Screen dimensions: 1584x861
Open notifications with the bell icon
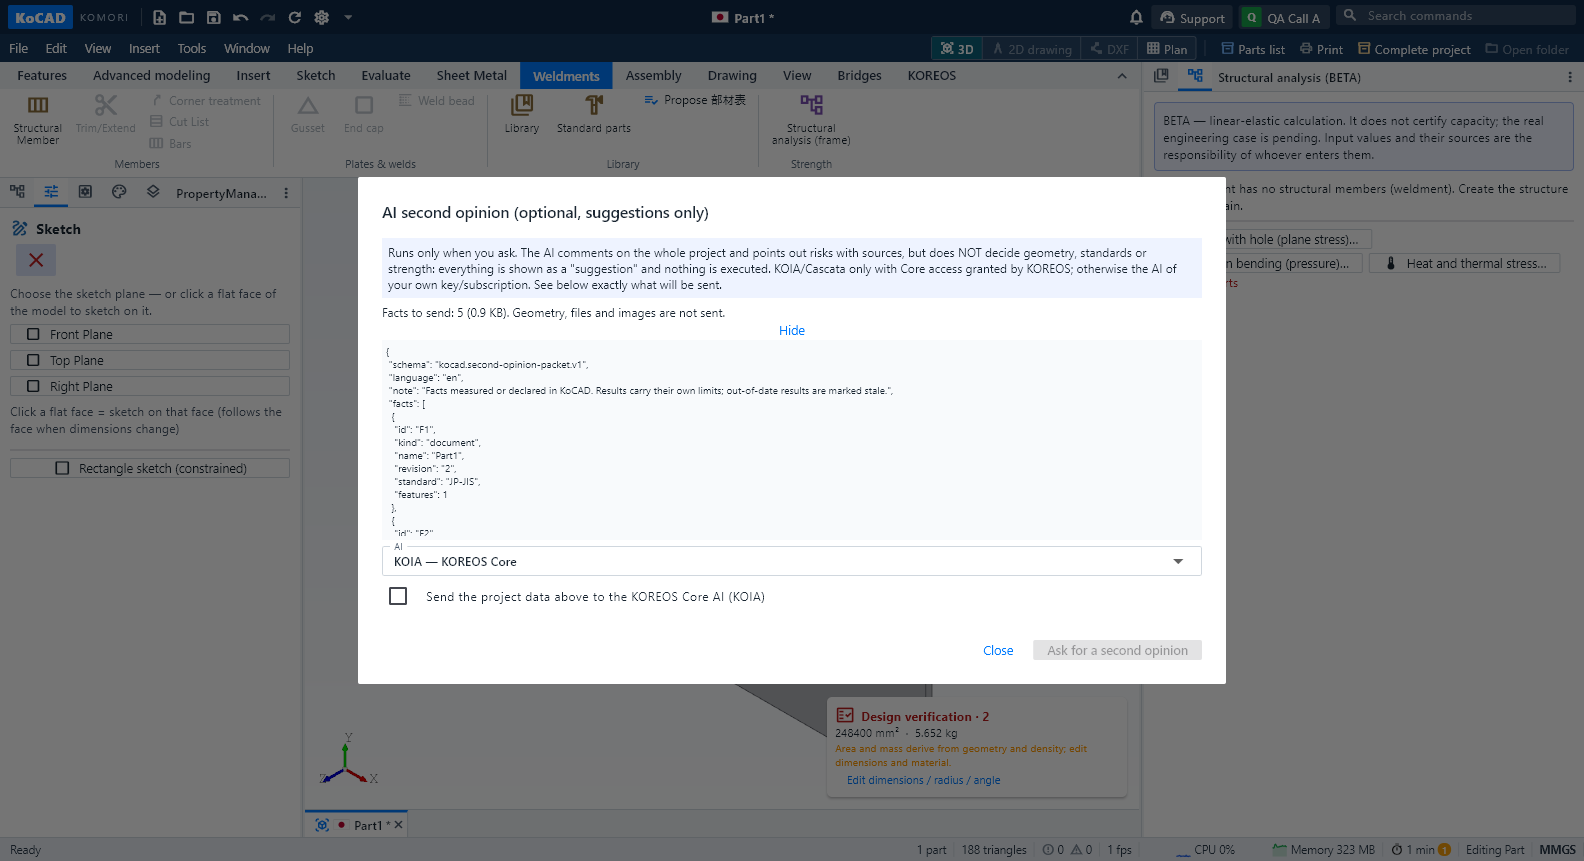pos(1136,17)
